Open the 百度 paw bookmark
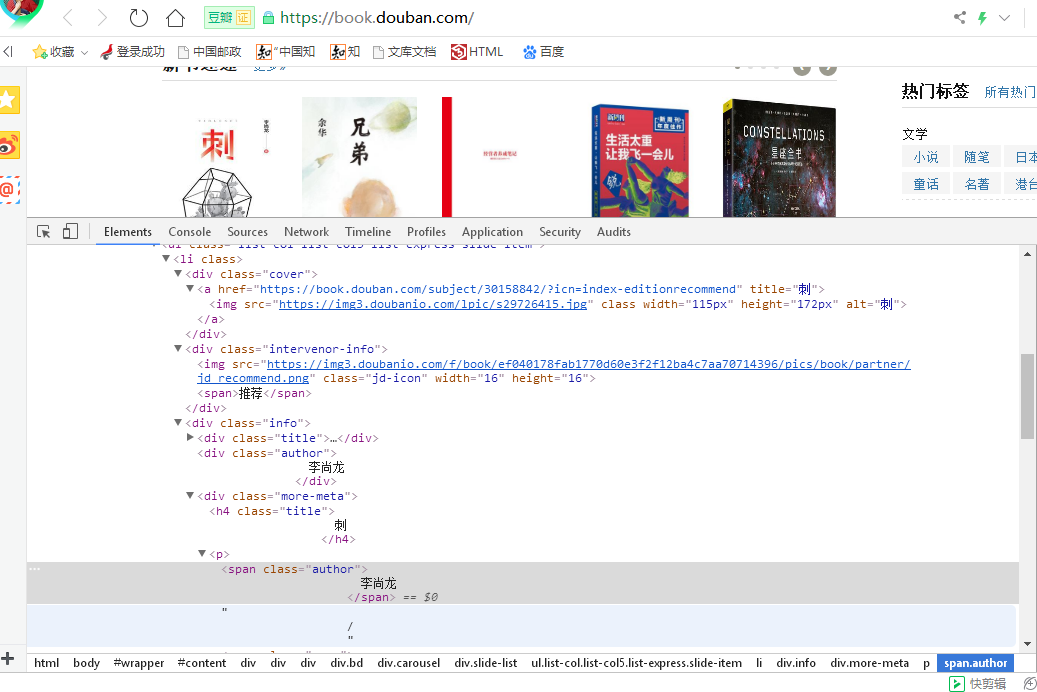The height and width of the screenshot is (692, 1037). click(x=543, y=52)
